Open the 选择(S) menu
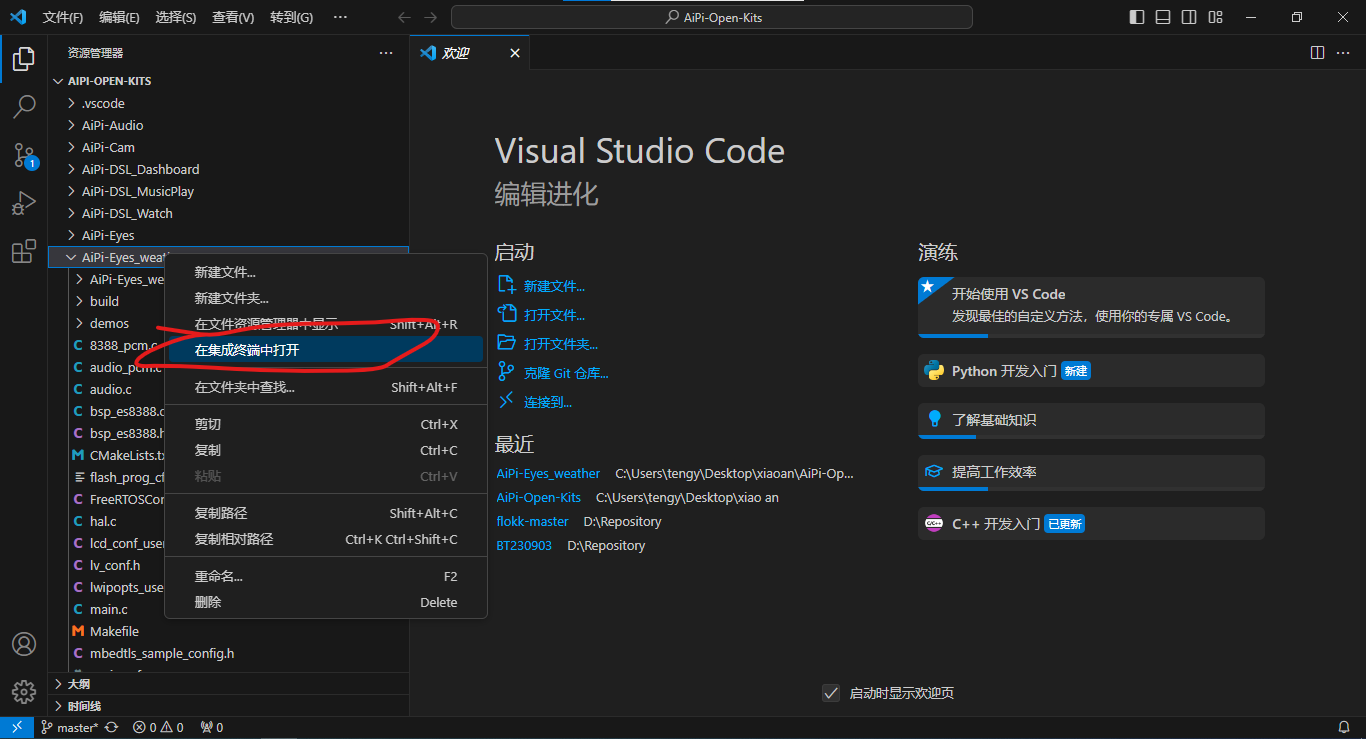Screen dimensions: 1366x739 tap(176, 17)
